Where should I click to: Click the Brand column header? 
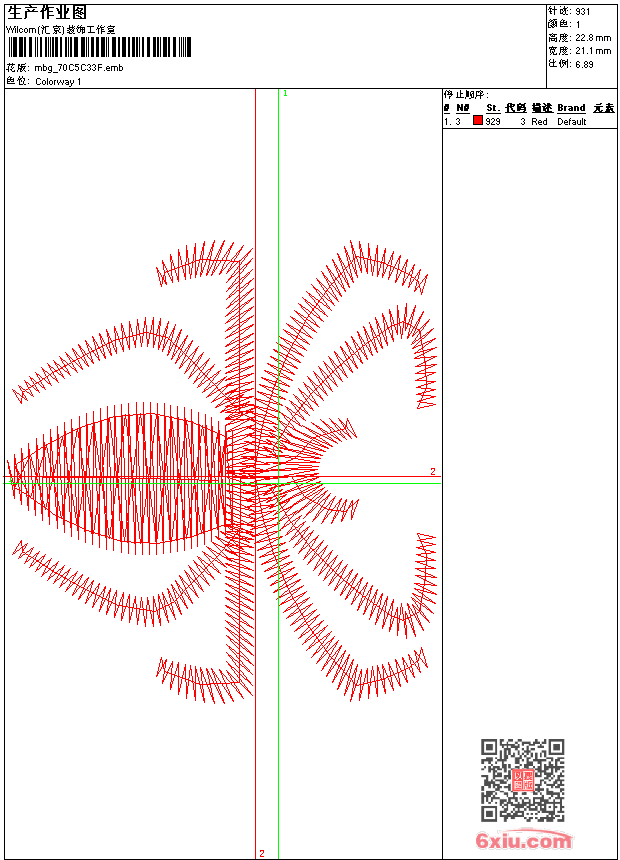(x=571, y=108)
